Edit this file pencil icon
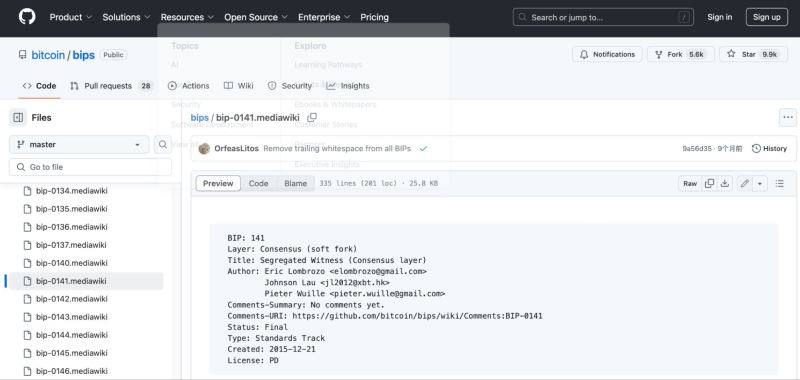800x380 pixels. [745, 184]
